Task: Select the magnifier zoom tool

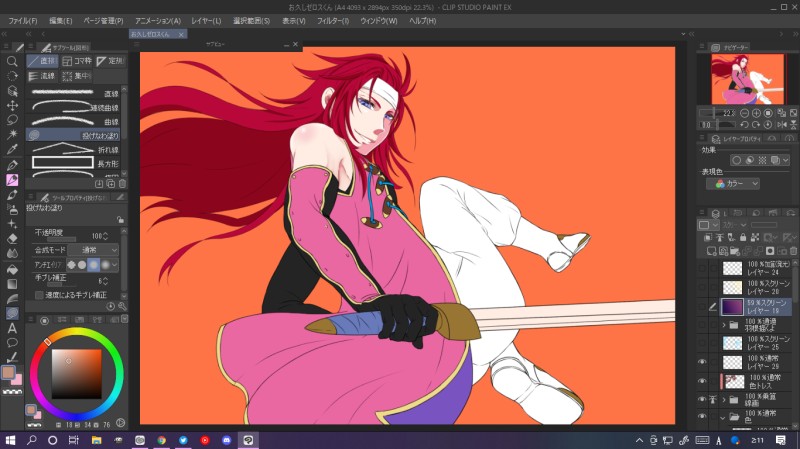Action: click(12, 61)
